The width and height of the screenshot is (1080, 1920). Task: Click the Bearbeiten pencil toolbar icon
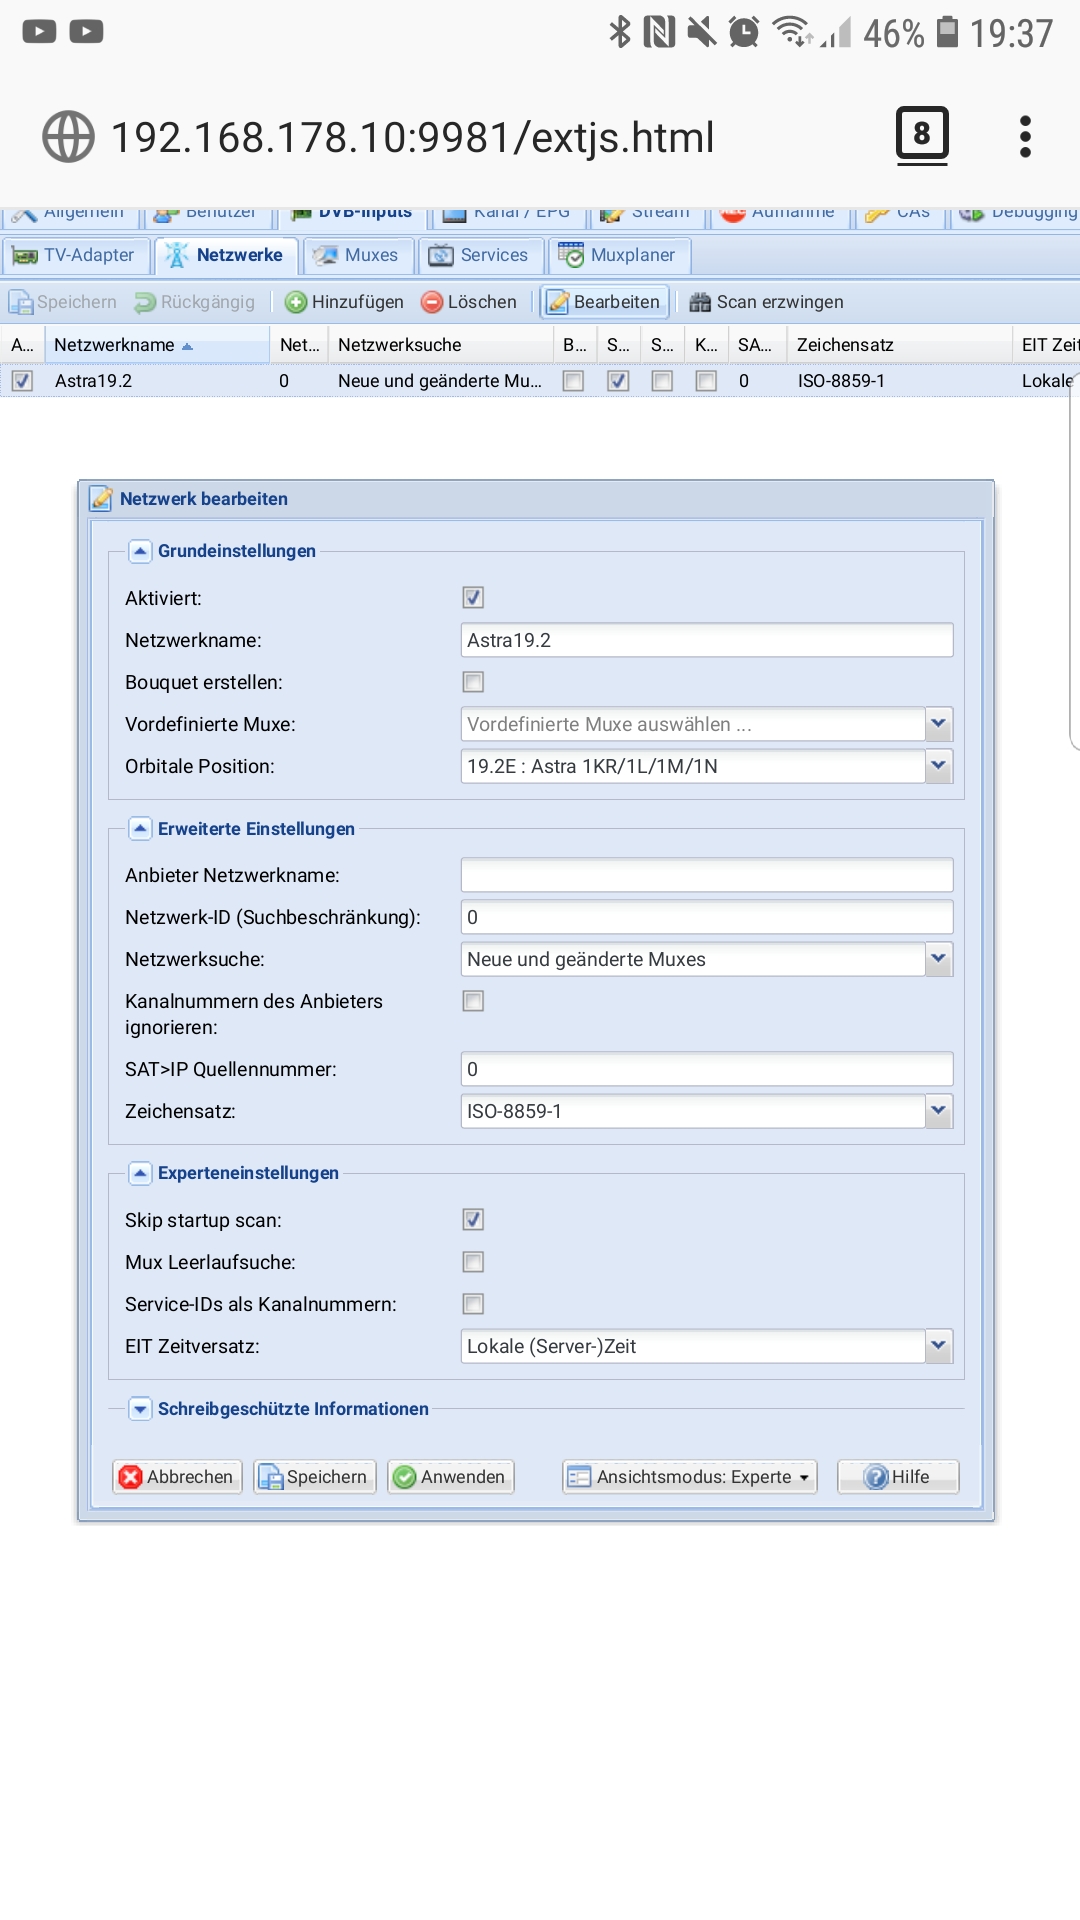pos(558,302)
